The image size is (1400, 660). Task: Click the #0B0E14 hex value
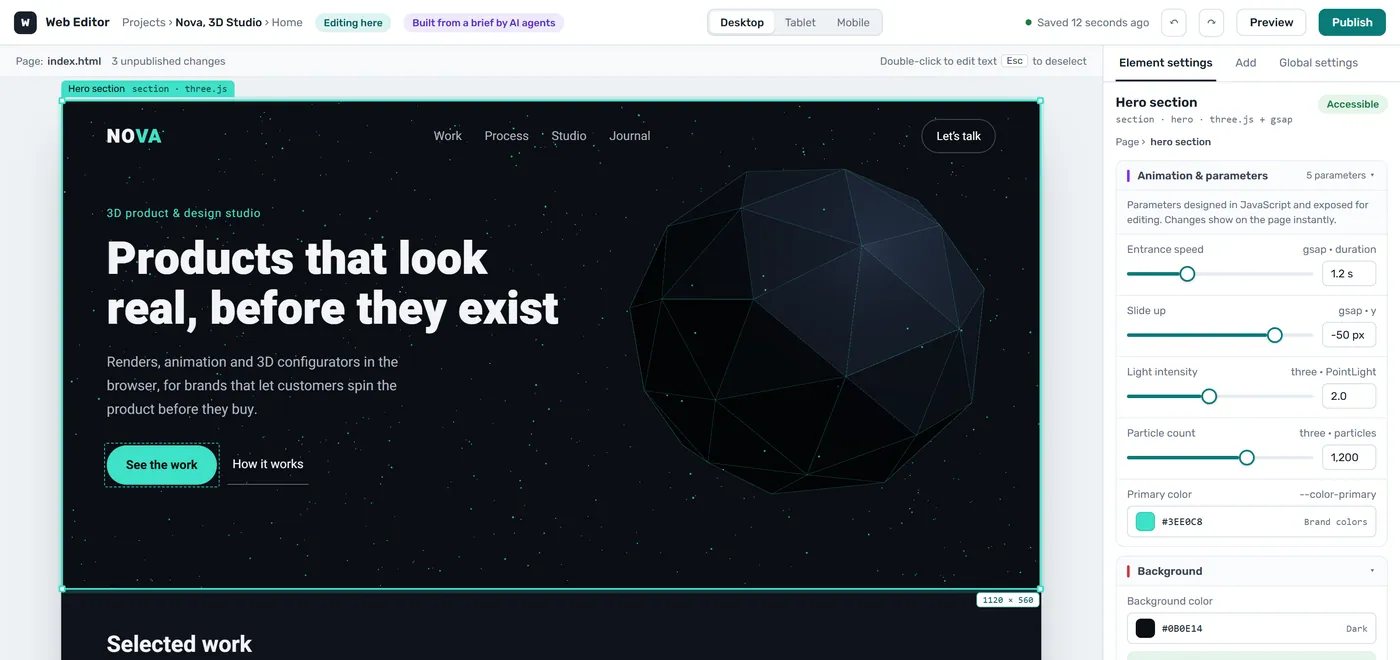(x=1182, y=629)
